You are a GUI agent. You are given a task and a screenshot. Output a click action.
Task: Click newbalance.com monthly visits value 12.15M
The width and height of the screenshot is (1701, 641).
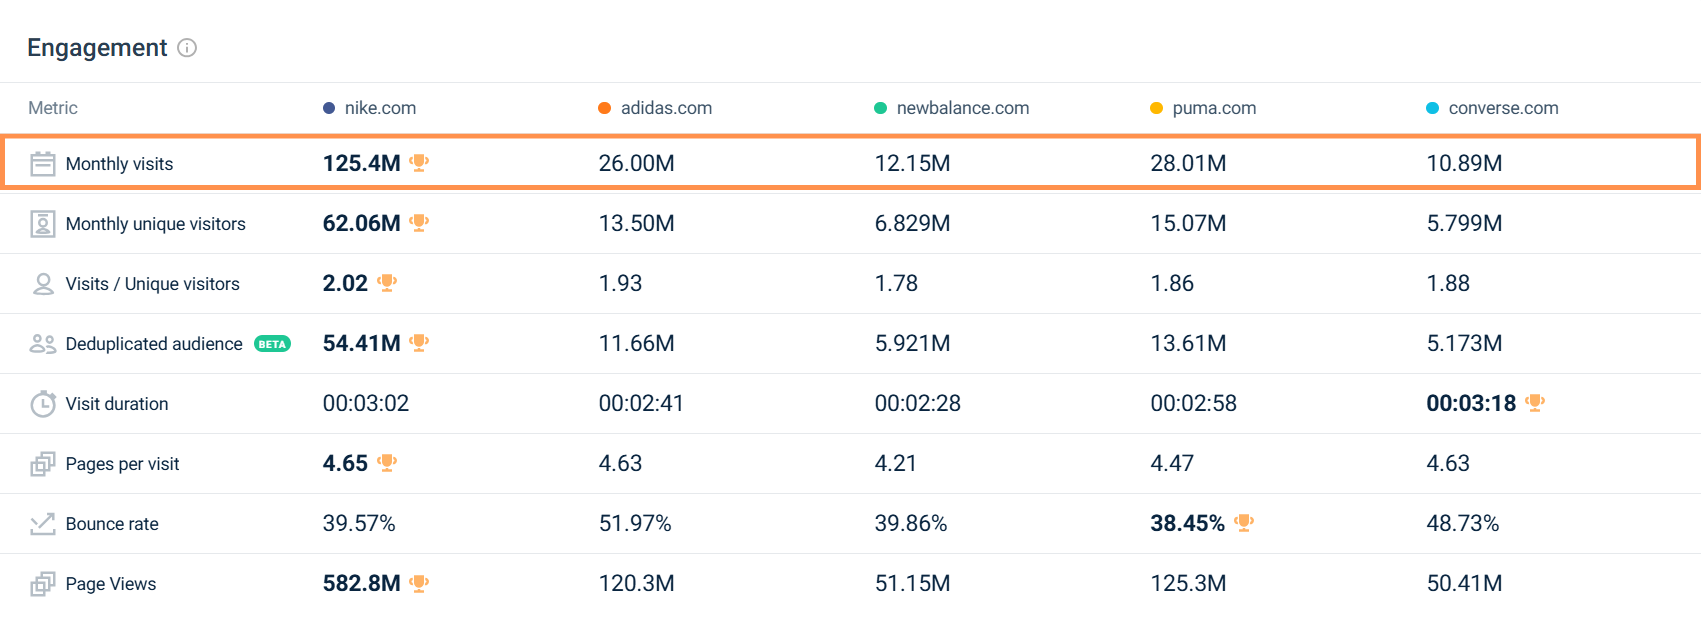912,163
